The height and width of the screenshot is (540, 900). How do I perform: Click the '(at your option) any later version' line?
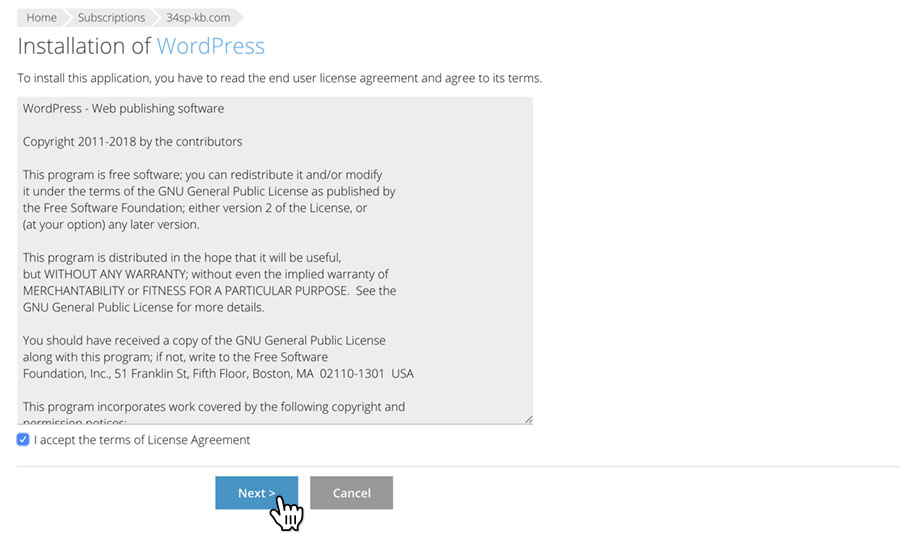tap(111, 224)
